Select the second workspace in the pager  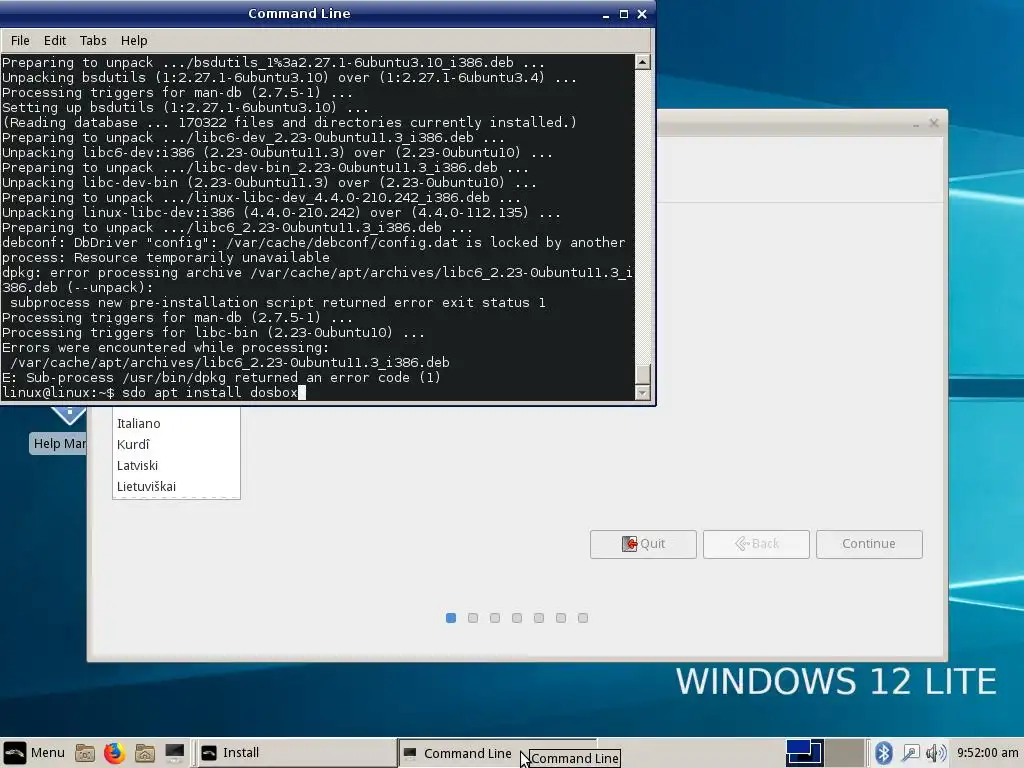coord(844,753)
